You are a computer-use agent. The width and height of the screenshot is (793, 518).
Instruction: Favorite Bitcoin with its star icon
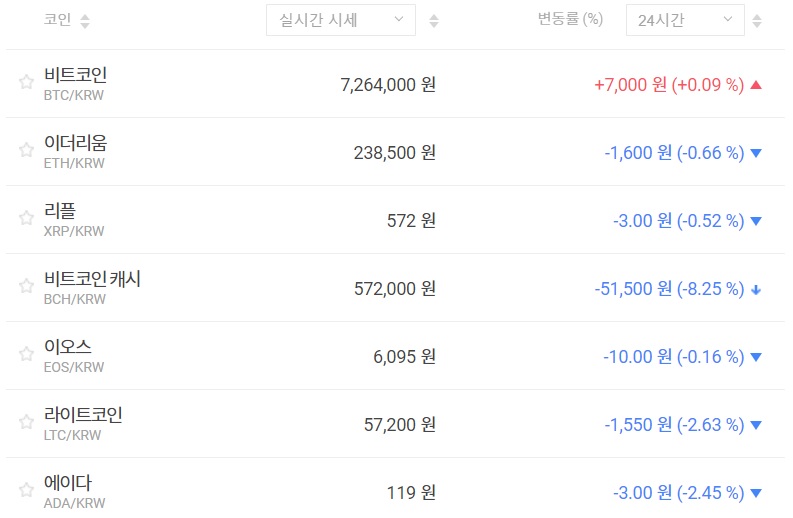click(26, 82)
